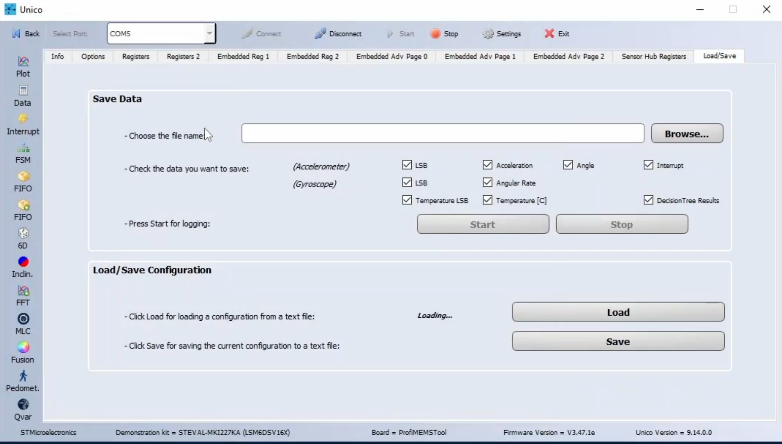782x444 pixels.
Task: Select the Load/Save tab
Action: (719, 56)
